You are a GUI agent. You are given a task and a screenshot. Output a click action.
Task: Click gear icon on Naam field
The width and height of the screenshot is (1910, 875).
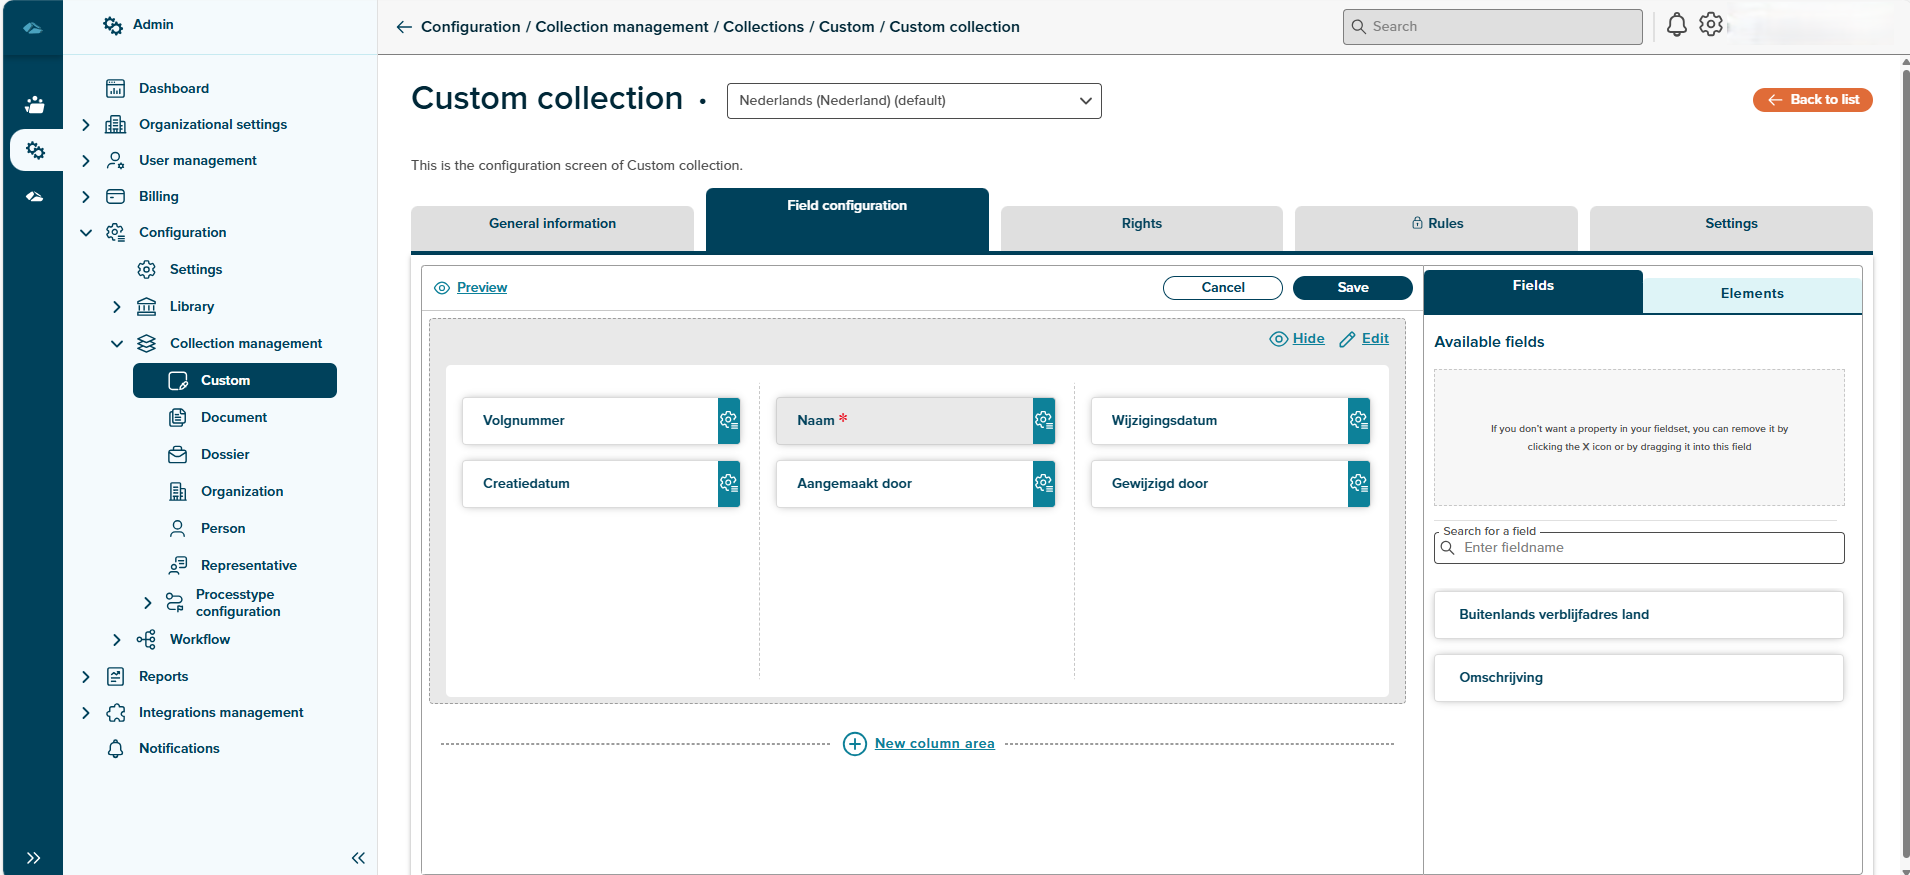pos(1043,421)
